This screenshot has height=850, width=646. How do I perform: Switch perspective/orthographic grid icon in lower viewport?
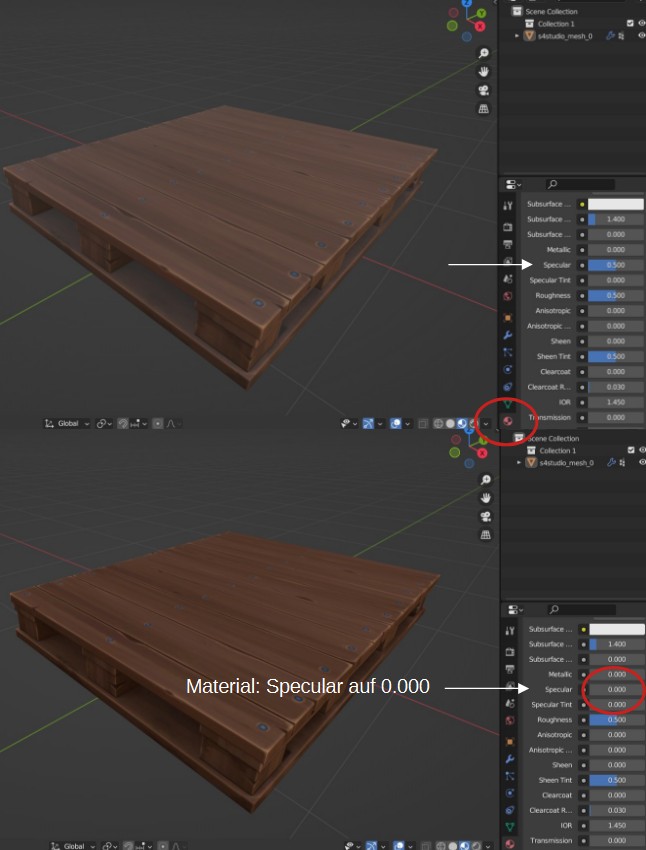pyautogui.click(x=486, y=535)
